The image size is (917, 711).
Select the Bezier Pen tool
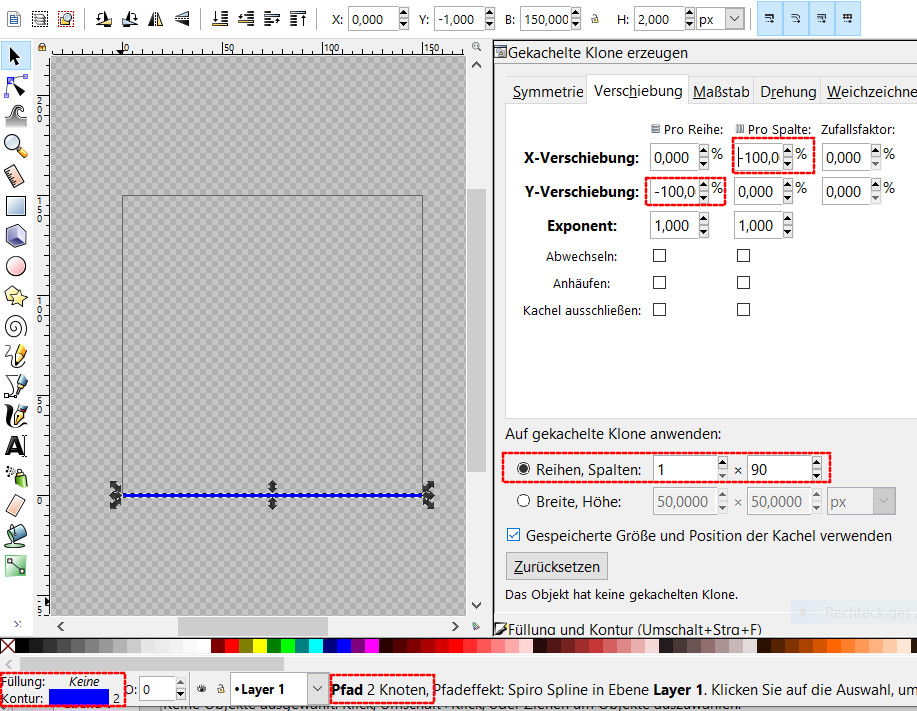tap(15, 386)
